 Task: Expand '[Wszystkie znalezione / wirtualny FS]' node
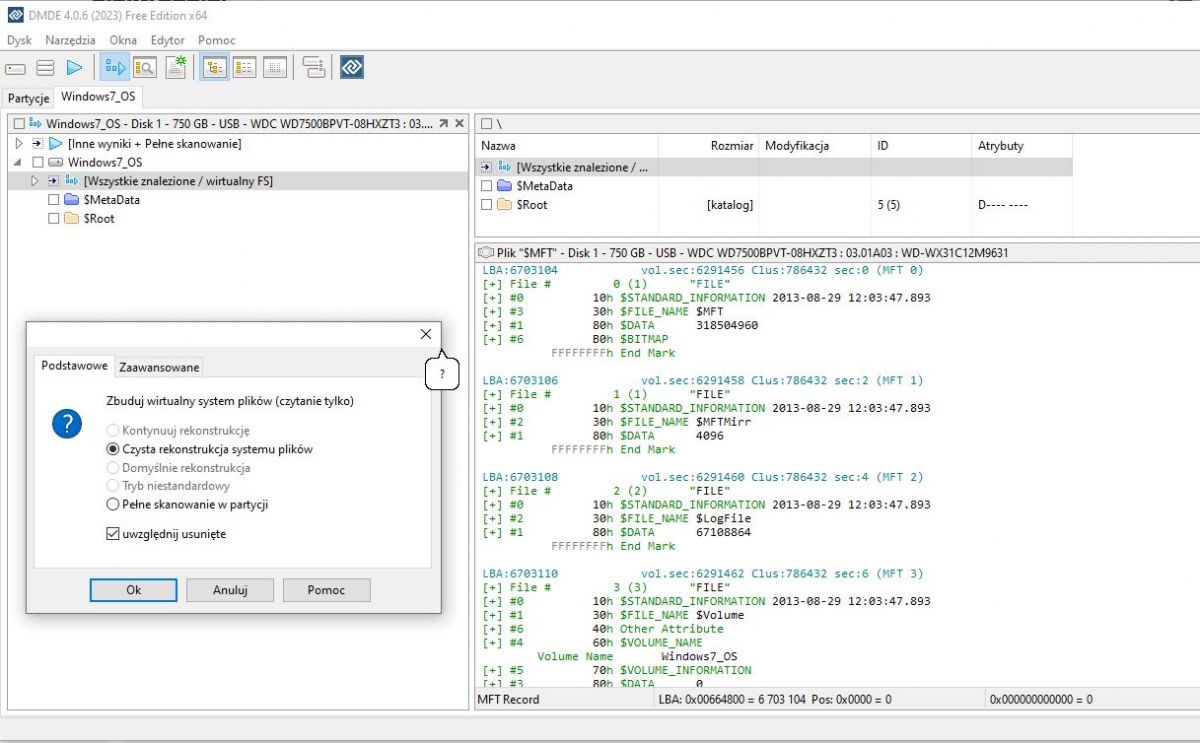pos(34,181)
